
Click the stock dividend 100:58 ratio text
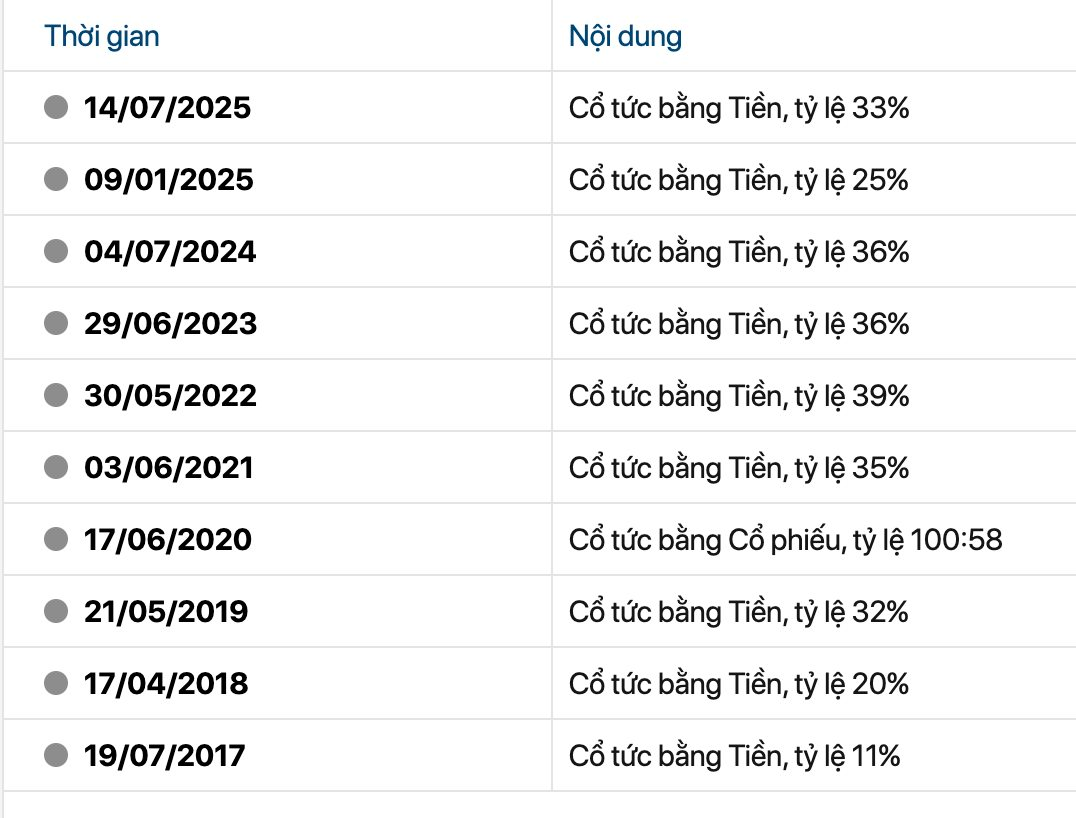pos(785,540)
